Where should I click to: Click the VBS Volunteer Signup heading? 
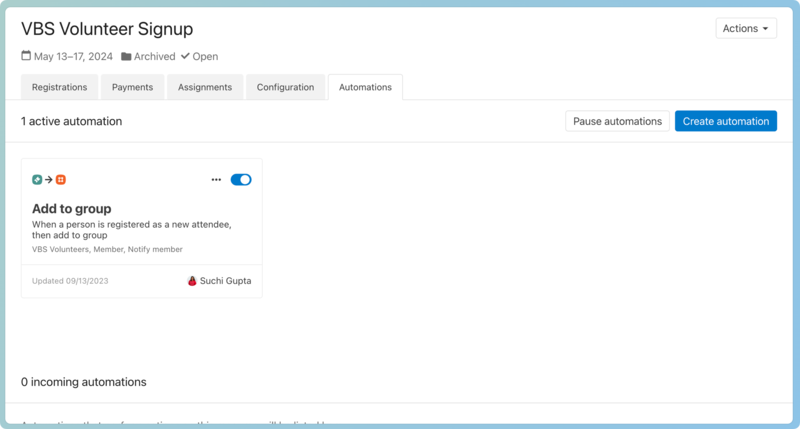[x=107, y=29]
